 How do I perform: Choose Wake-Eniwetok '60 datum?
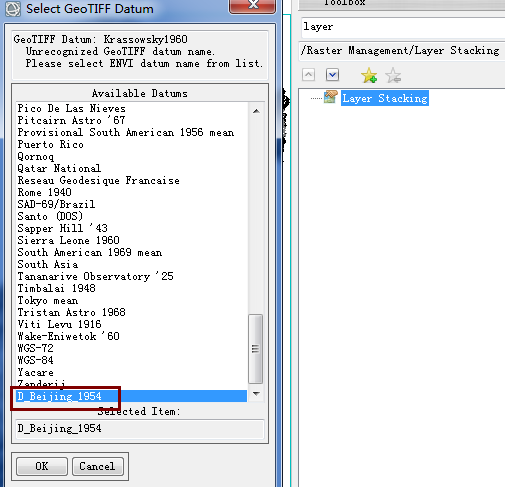coord(131,336)
